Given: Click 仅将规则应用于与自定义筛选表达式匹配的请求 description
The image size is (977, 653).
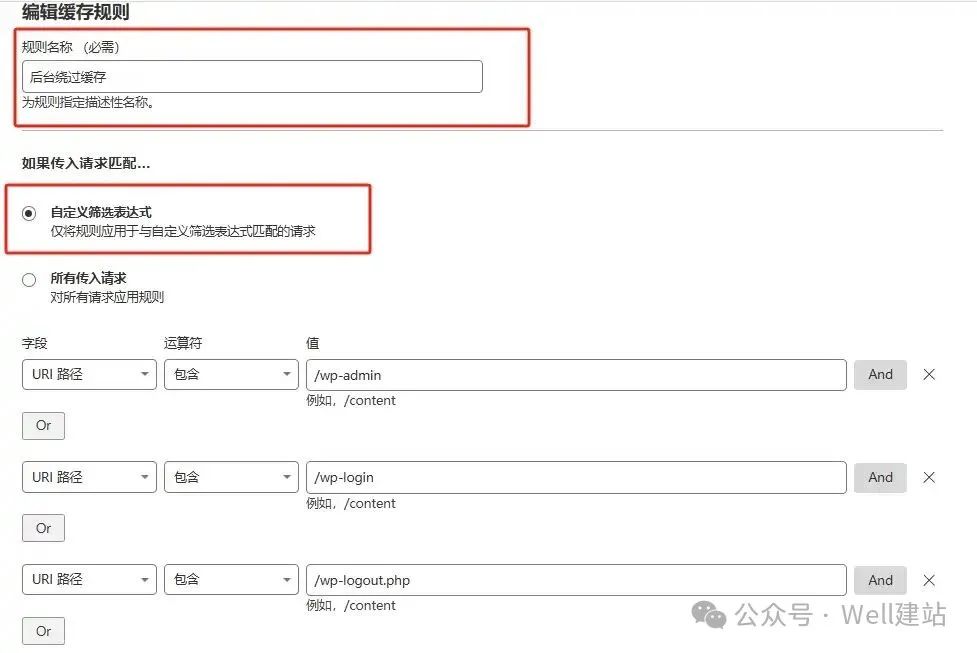Looking at the screenshot, I should click(183, 231).
